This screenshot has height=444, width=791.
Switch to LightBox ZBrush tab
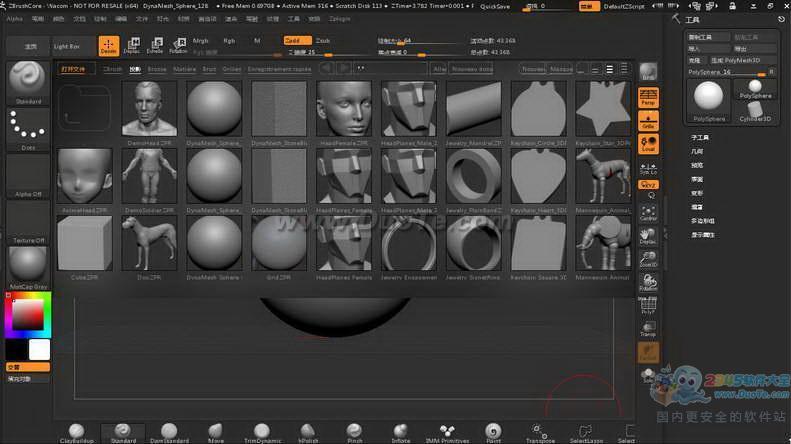[x=112, y=69]
